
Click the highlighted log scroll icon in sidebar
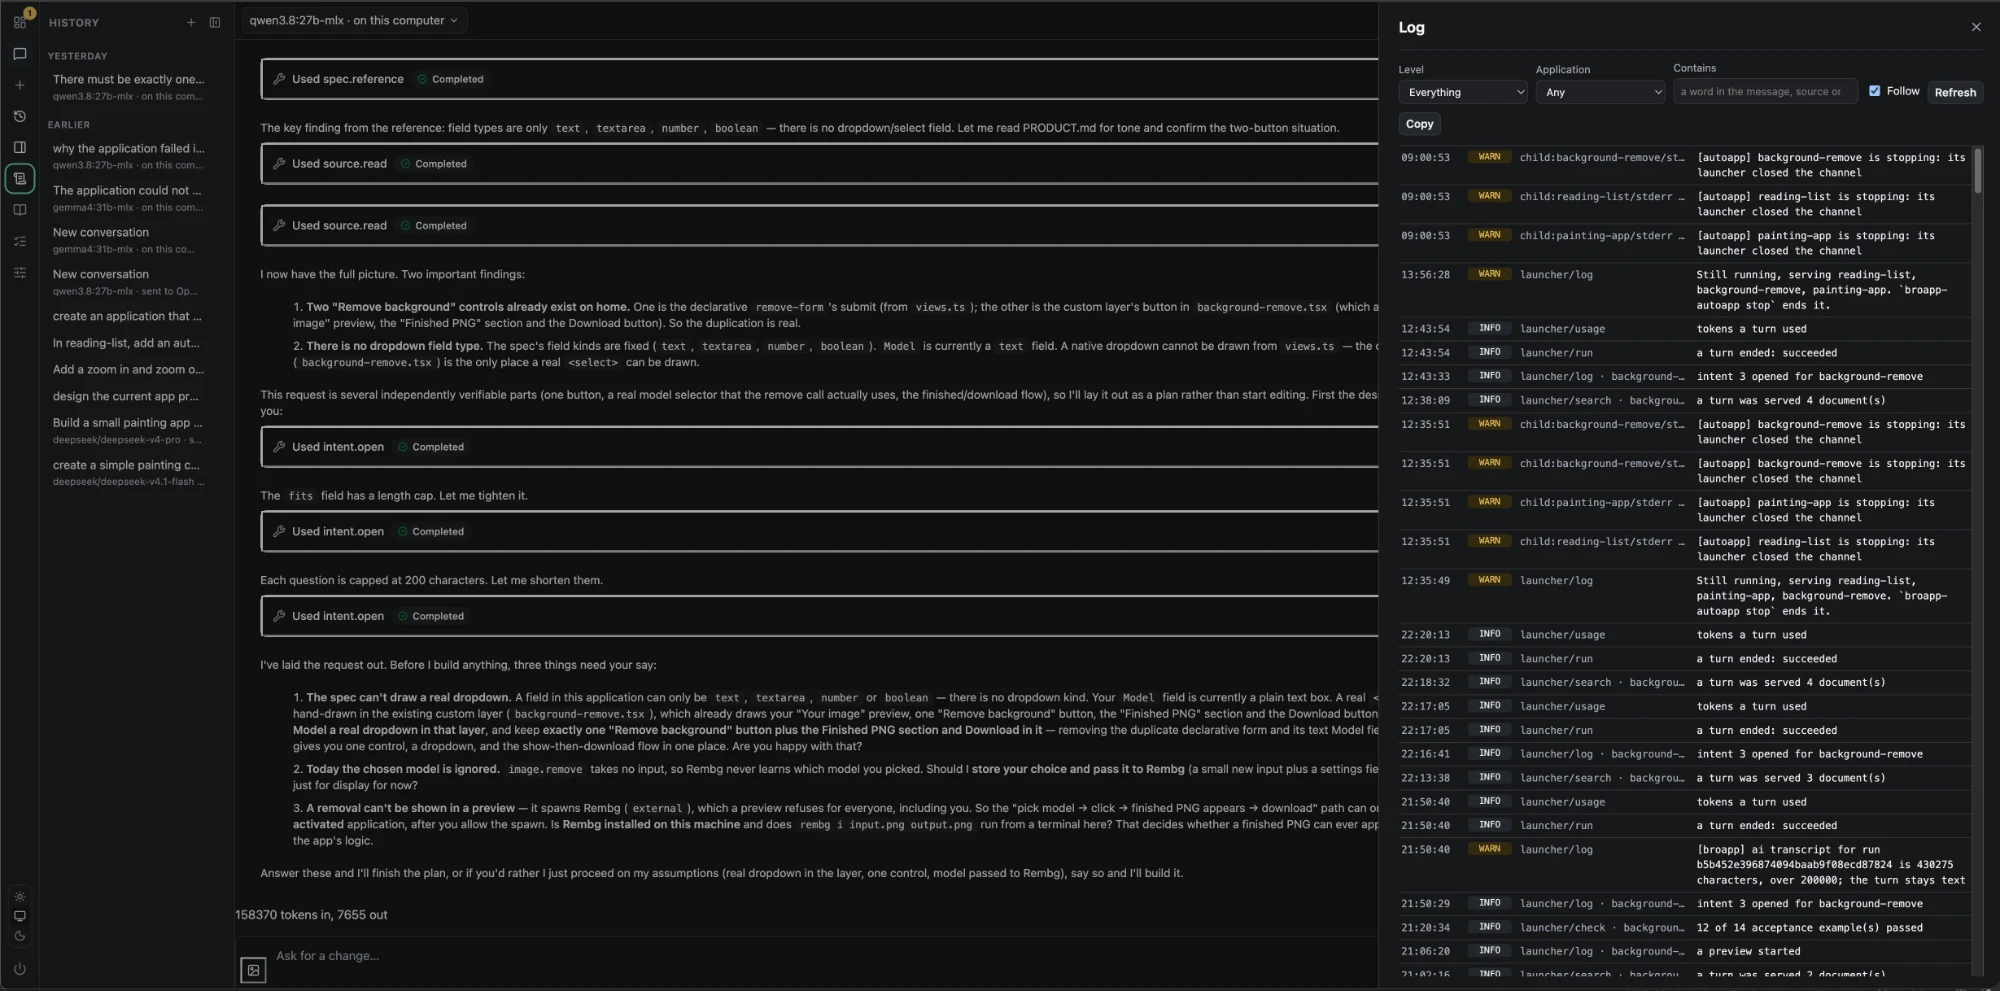pos(20,179)
